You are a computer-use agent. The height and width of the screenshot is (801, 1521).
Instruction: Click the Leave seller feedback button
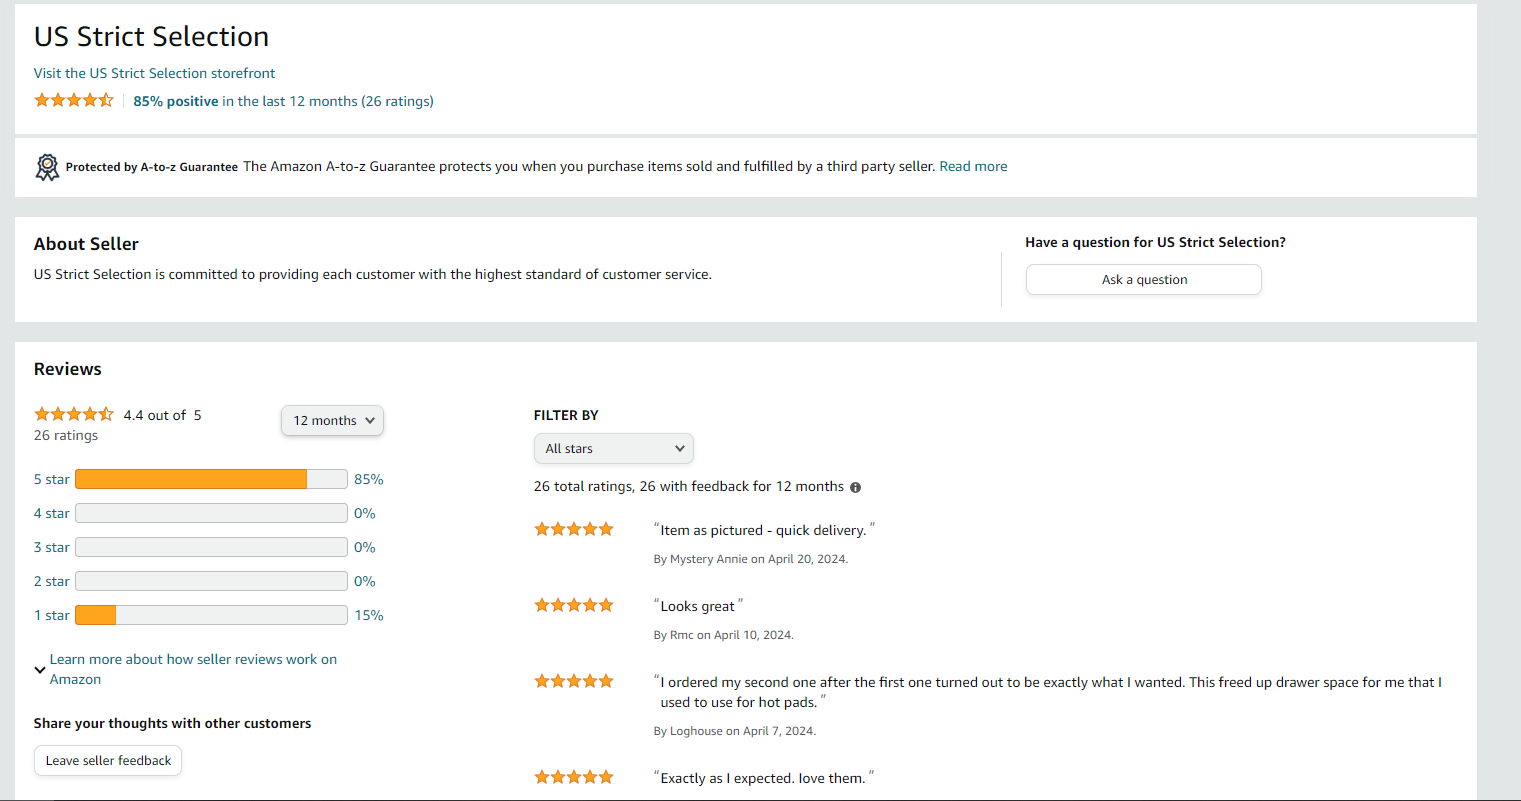coord(108,761)
